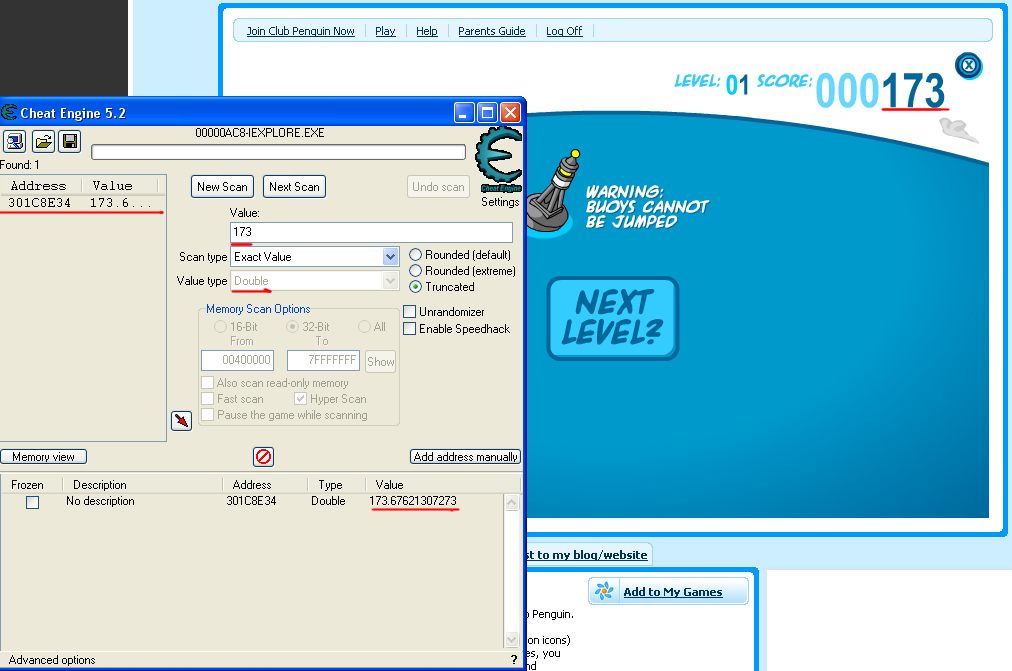Open the Scan type dropdown
1012x671 pixels.
[x=390, y=257]
